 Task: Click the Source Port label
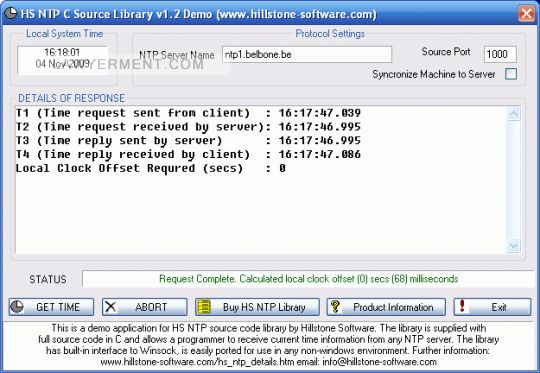tap(446, 52)
